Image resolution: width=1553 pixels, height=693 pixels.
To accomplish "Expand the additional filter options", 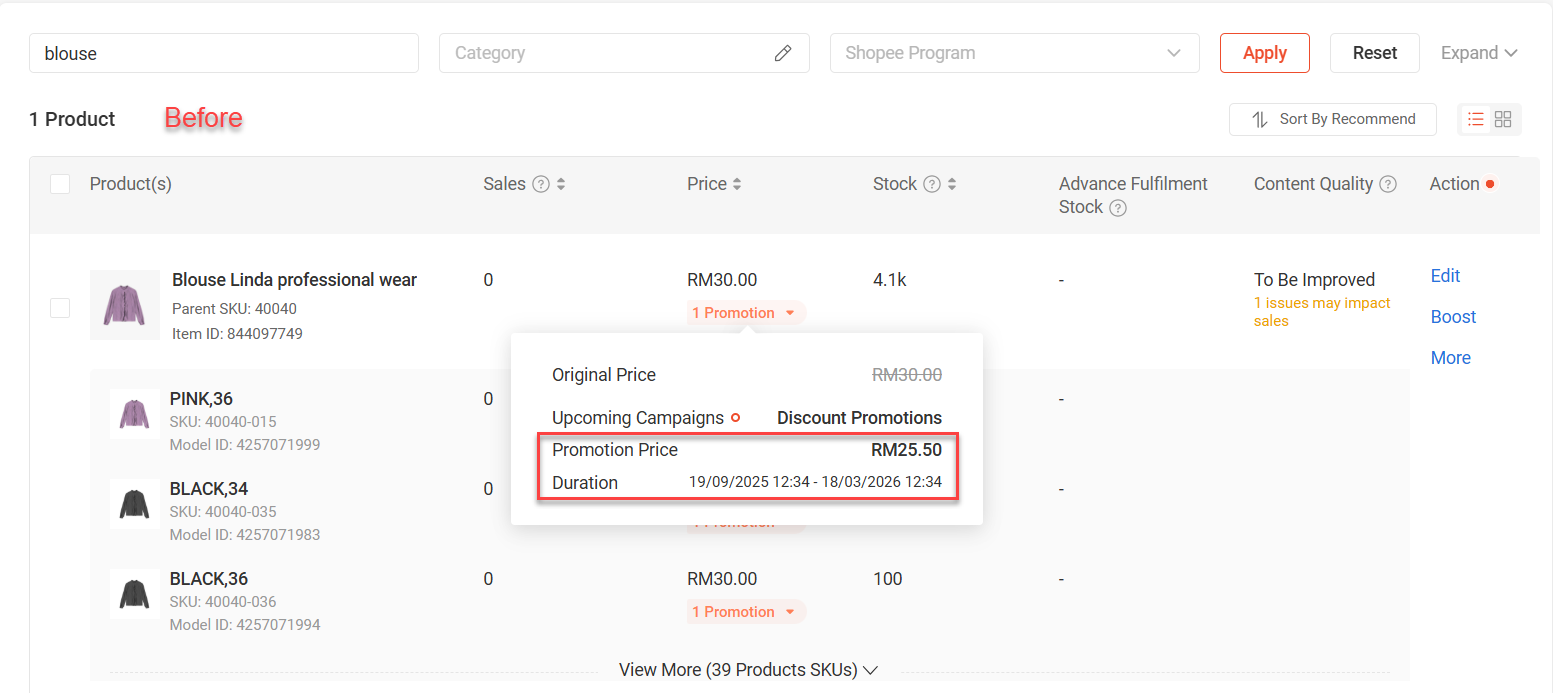I will click(x=1478, y=53).
